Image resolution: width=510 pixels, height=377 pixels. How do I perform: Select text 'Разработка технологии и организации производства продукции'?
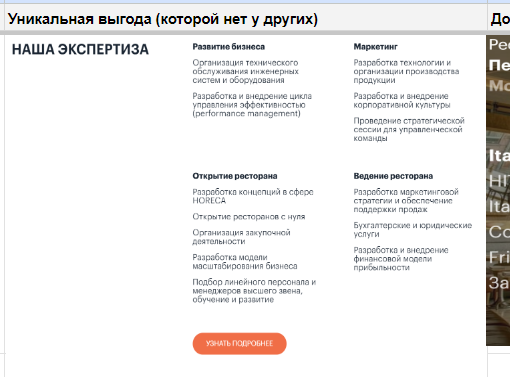pyautogui.click(x=406, y=71)
